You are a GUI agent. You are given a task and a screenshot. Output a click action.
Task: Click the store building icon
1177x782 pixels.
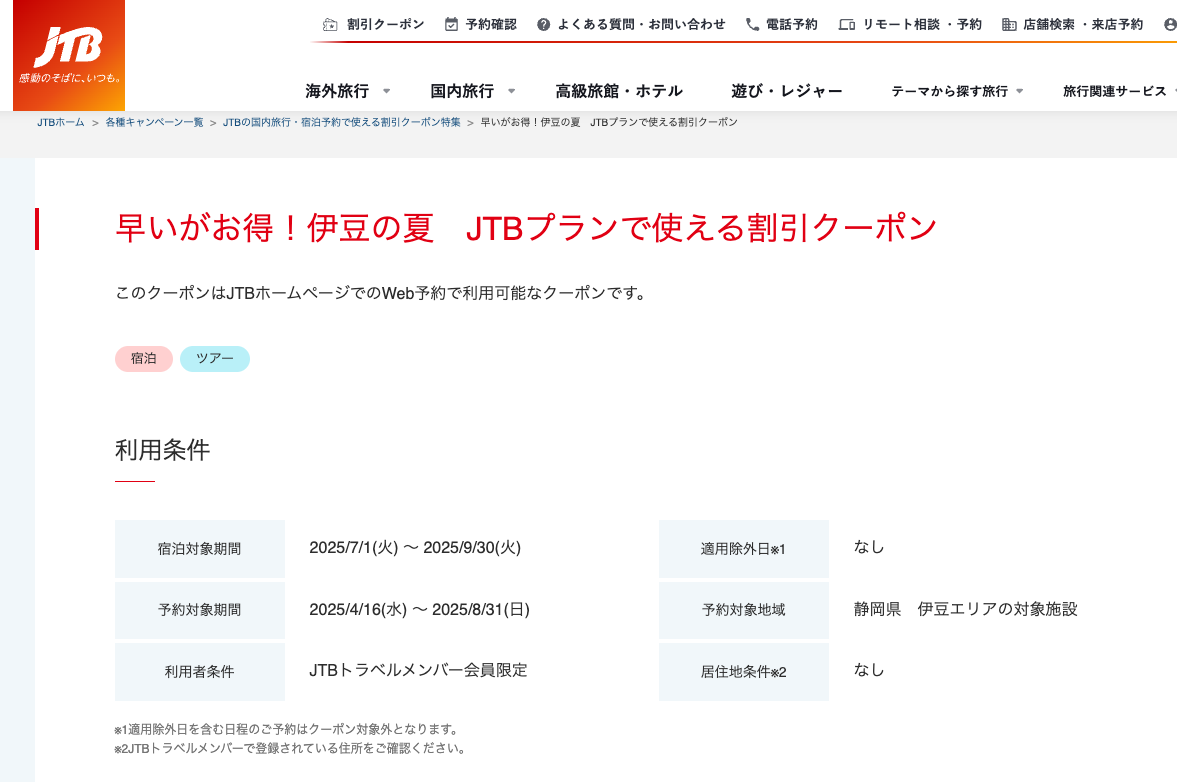[1009, 25]
